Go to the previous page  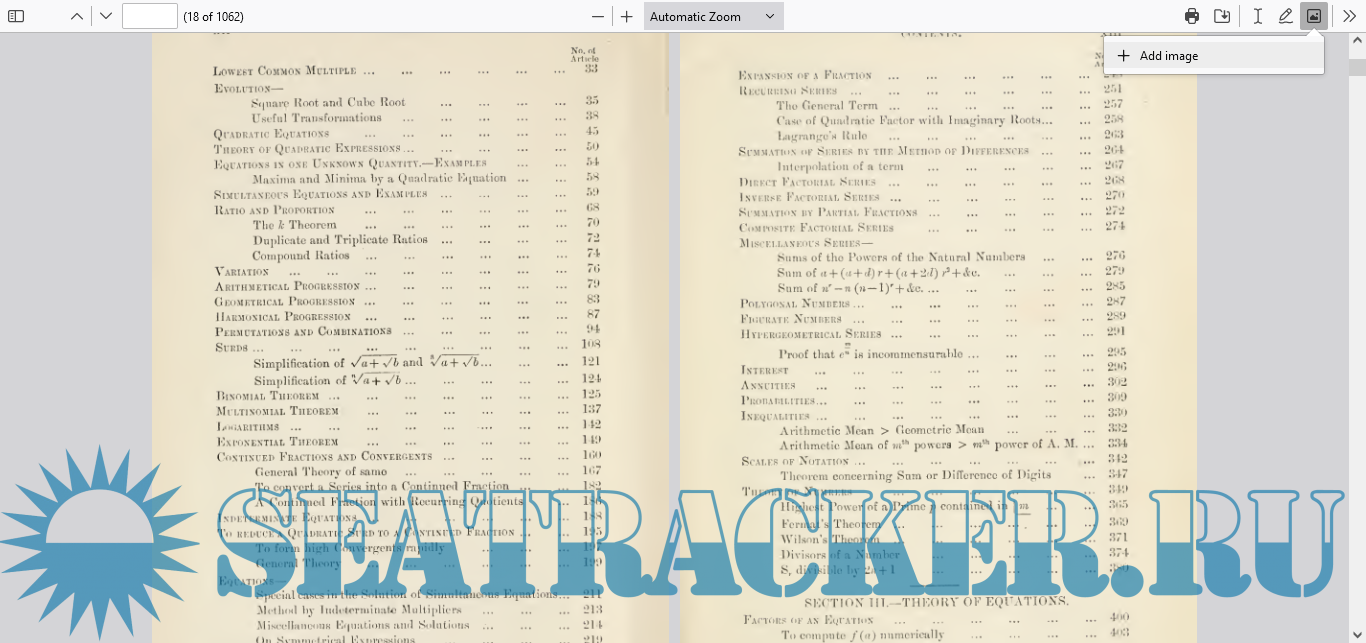coord(77,16)
